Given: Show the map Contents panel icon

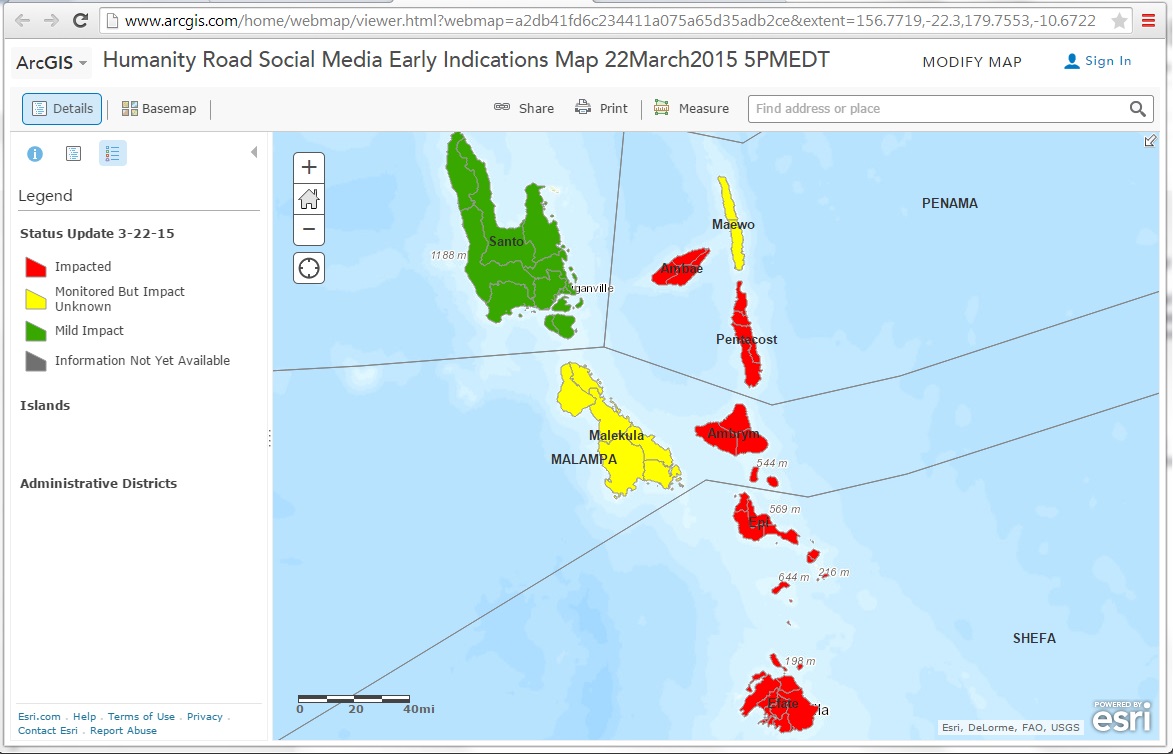Looking at the screenshot, I should pyautogui.click(x=73, y=154).
